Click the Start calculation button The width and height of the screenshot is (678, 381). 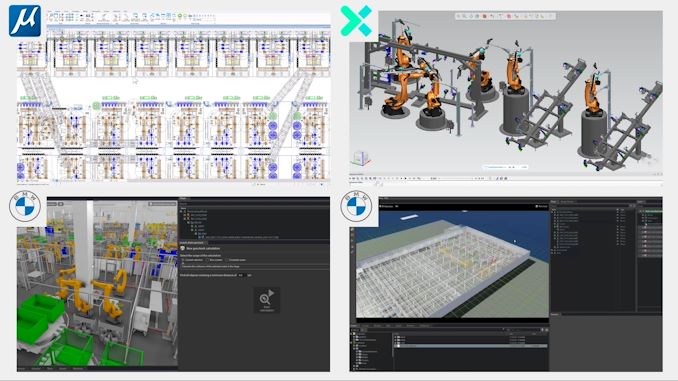click(266, 300)
